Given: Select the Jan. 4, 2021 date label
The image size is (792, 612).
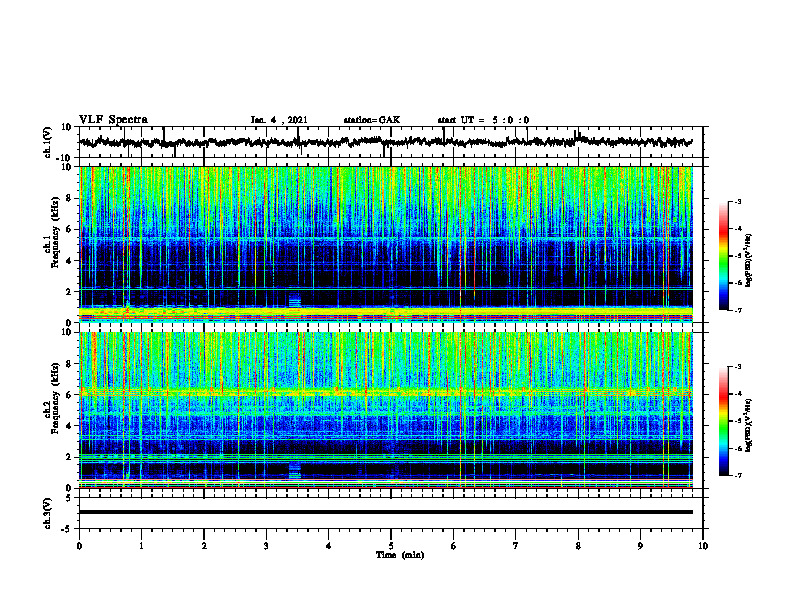Looking at the screenshot, I should pos(279,120).
